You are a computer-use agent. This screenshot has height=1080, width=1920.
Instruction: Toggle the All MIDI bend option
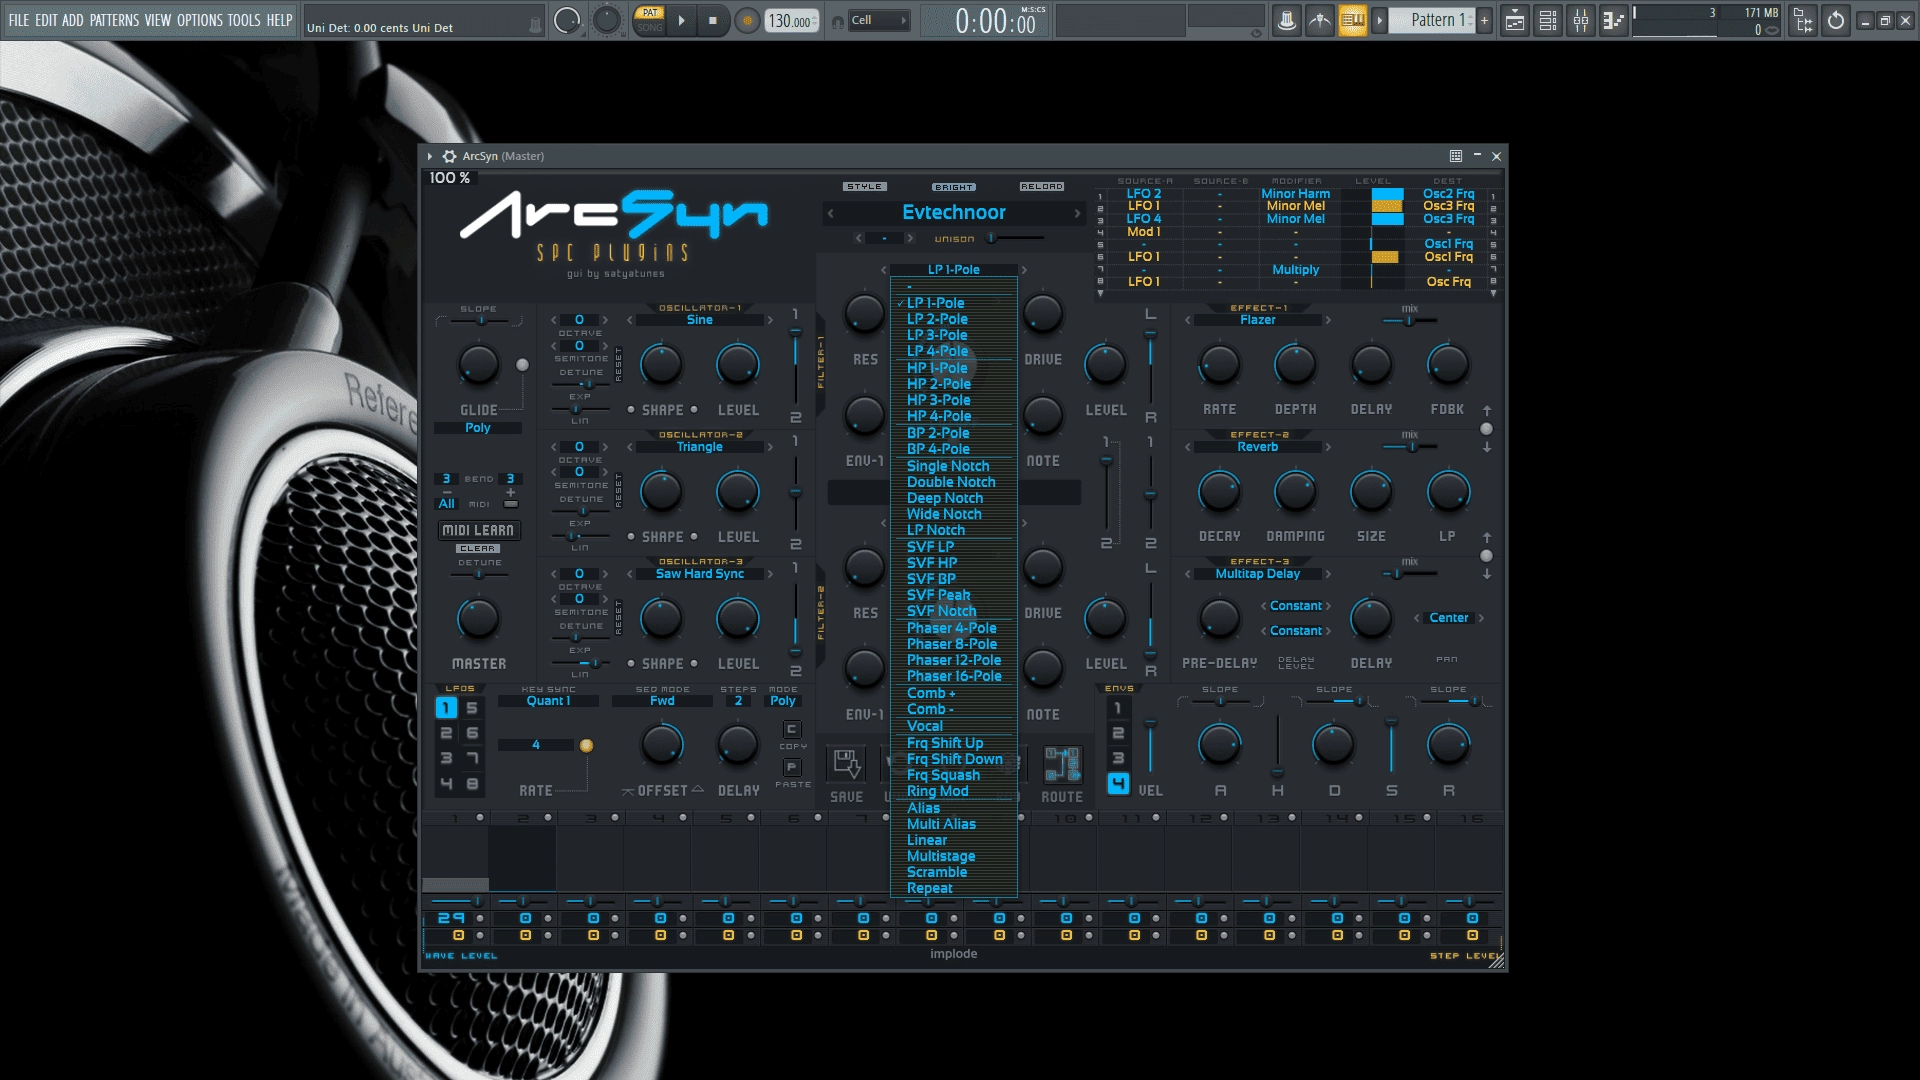click(446, 504)
